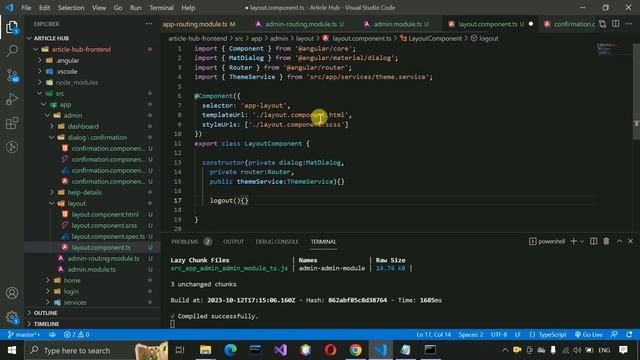Open the Explorer view in activity bar
Screen dimensions: 640x360
click(12, 27)
